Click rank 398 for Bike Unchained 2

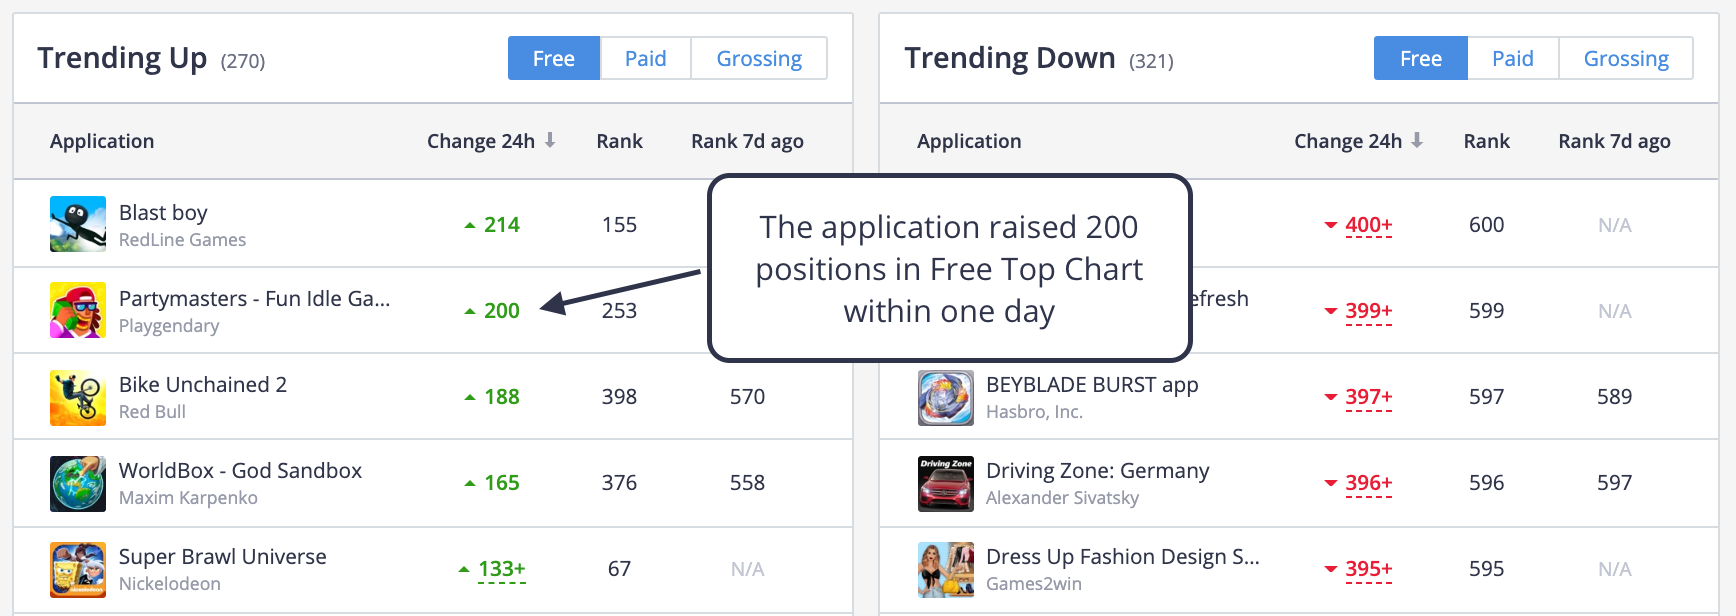click(x=619, y=397)
